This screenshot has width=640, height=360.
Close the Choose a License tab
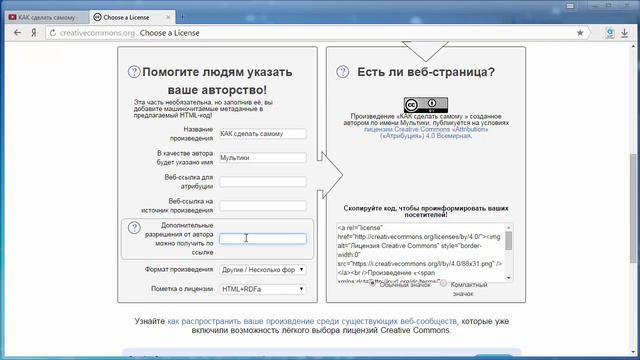click(168, 18)
